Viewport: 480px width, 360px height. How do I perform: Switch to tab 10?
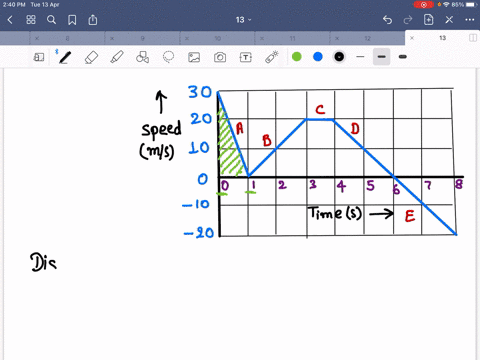coord(217,38)
